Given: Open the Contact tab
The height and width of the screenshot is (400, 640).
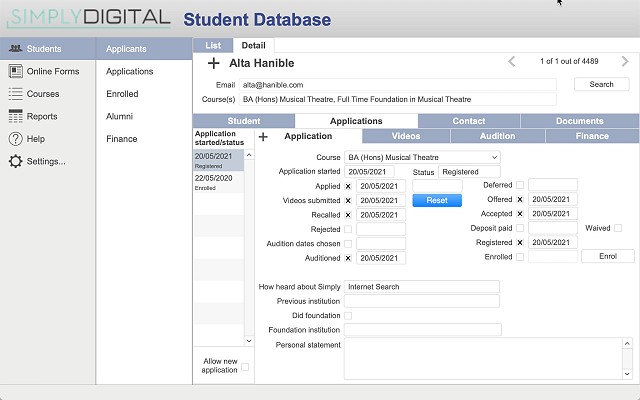Looking at the screenshot, I should click(469, 121).
